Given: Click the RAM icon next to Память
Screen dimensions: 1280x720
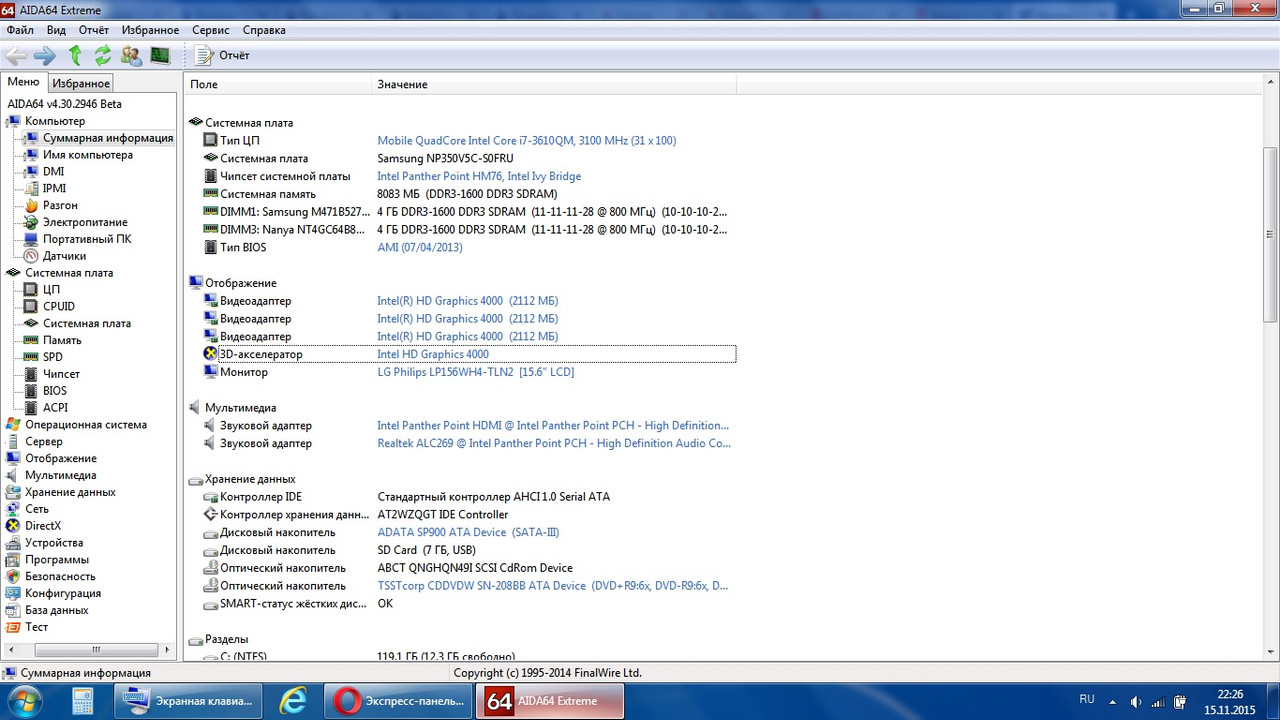Looking at the screenshot, I should (x=31, y=340).
